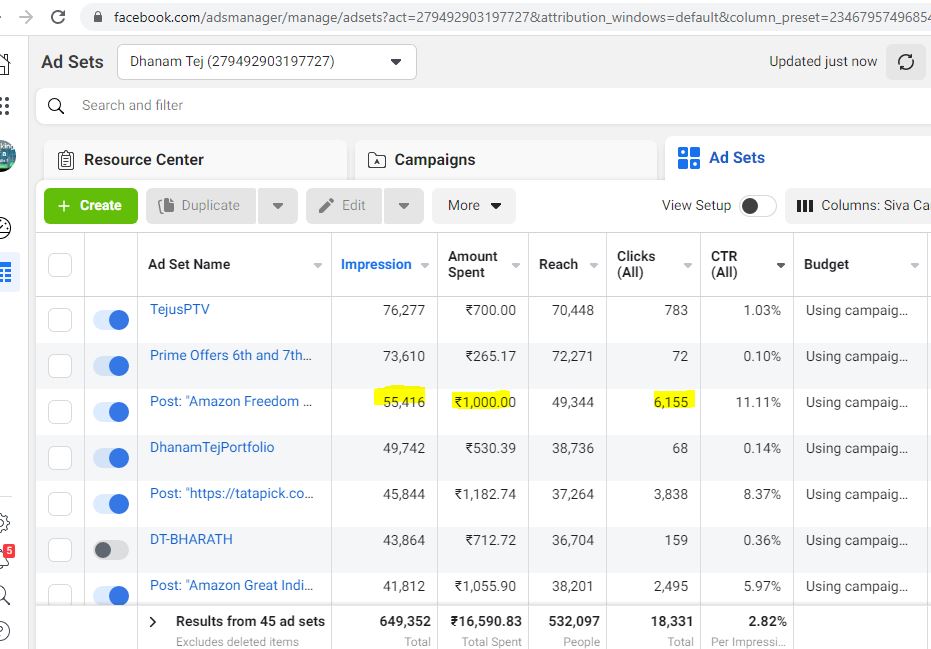Viewport: 931px width, 649px height.
Task: Open the gauge overview icon in sidebar
Action: 5,228
